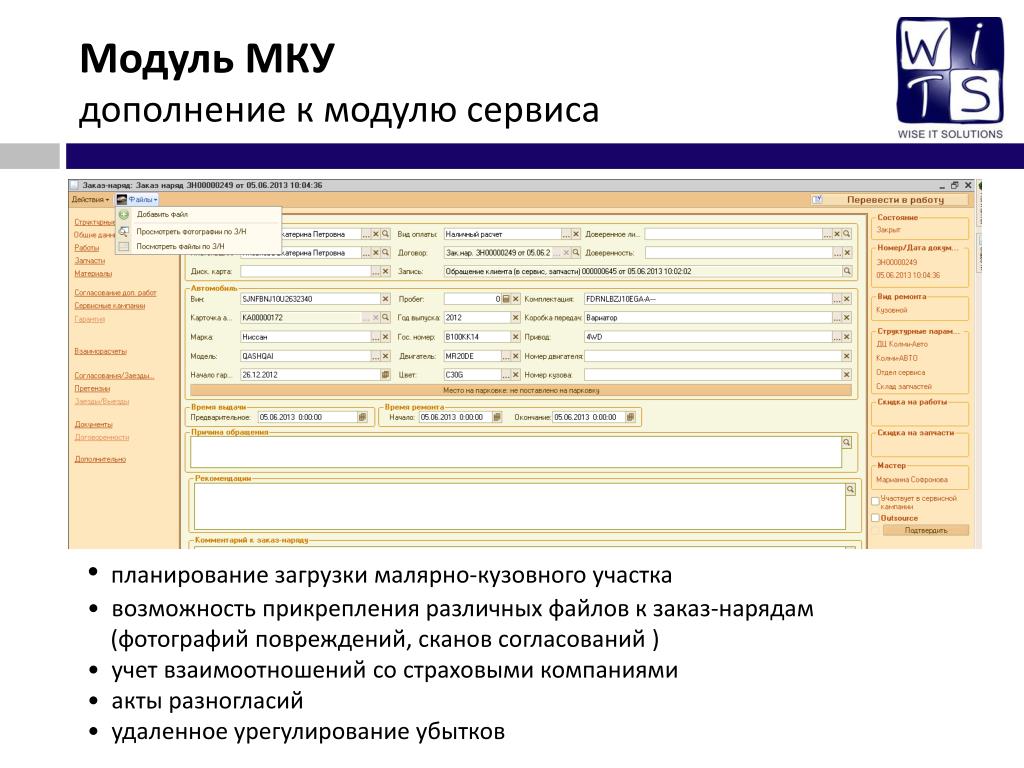Clear the Номер кузова field
Viewport: 1024px width, 768px height.
coord(847,375)
